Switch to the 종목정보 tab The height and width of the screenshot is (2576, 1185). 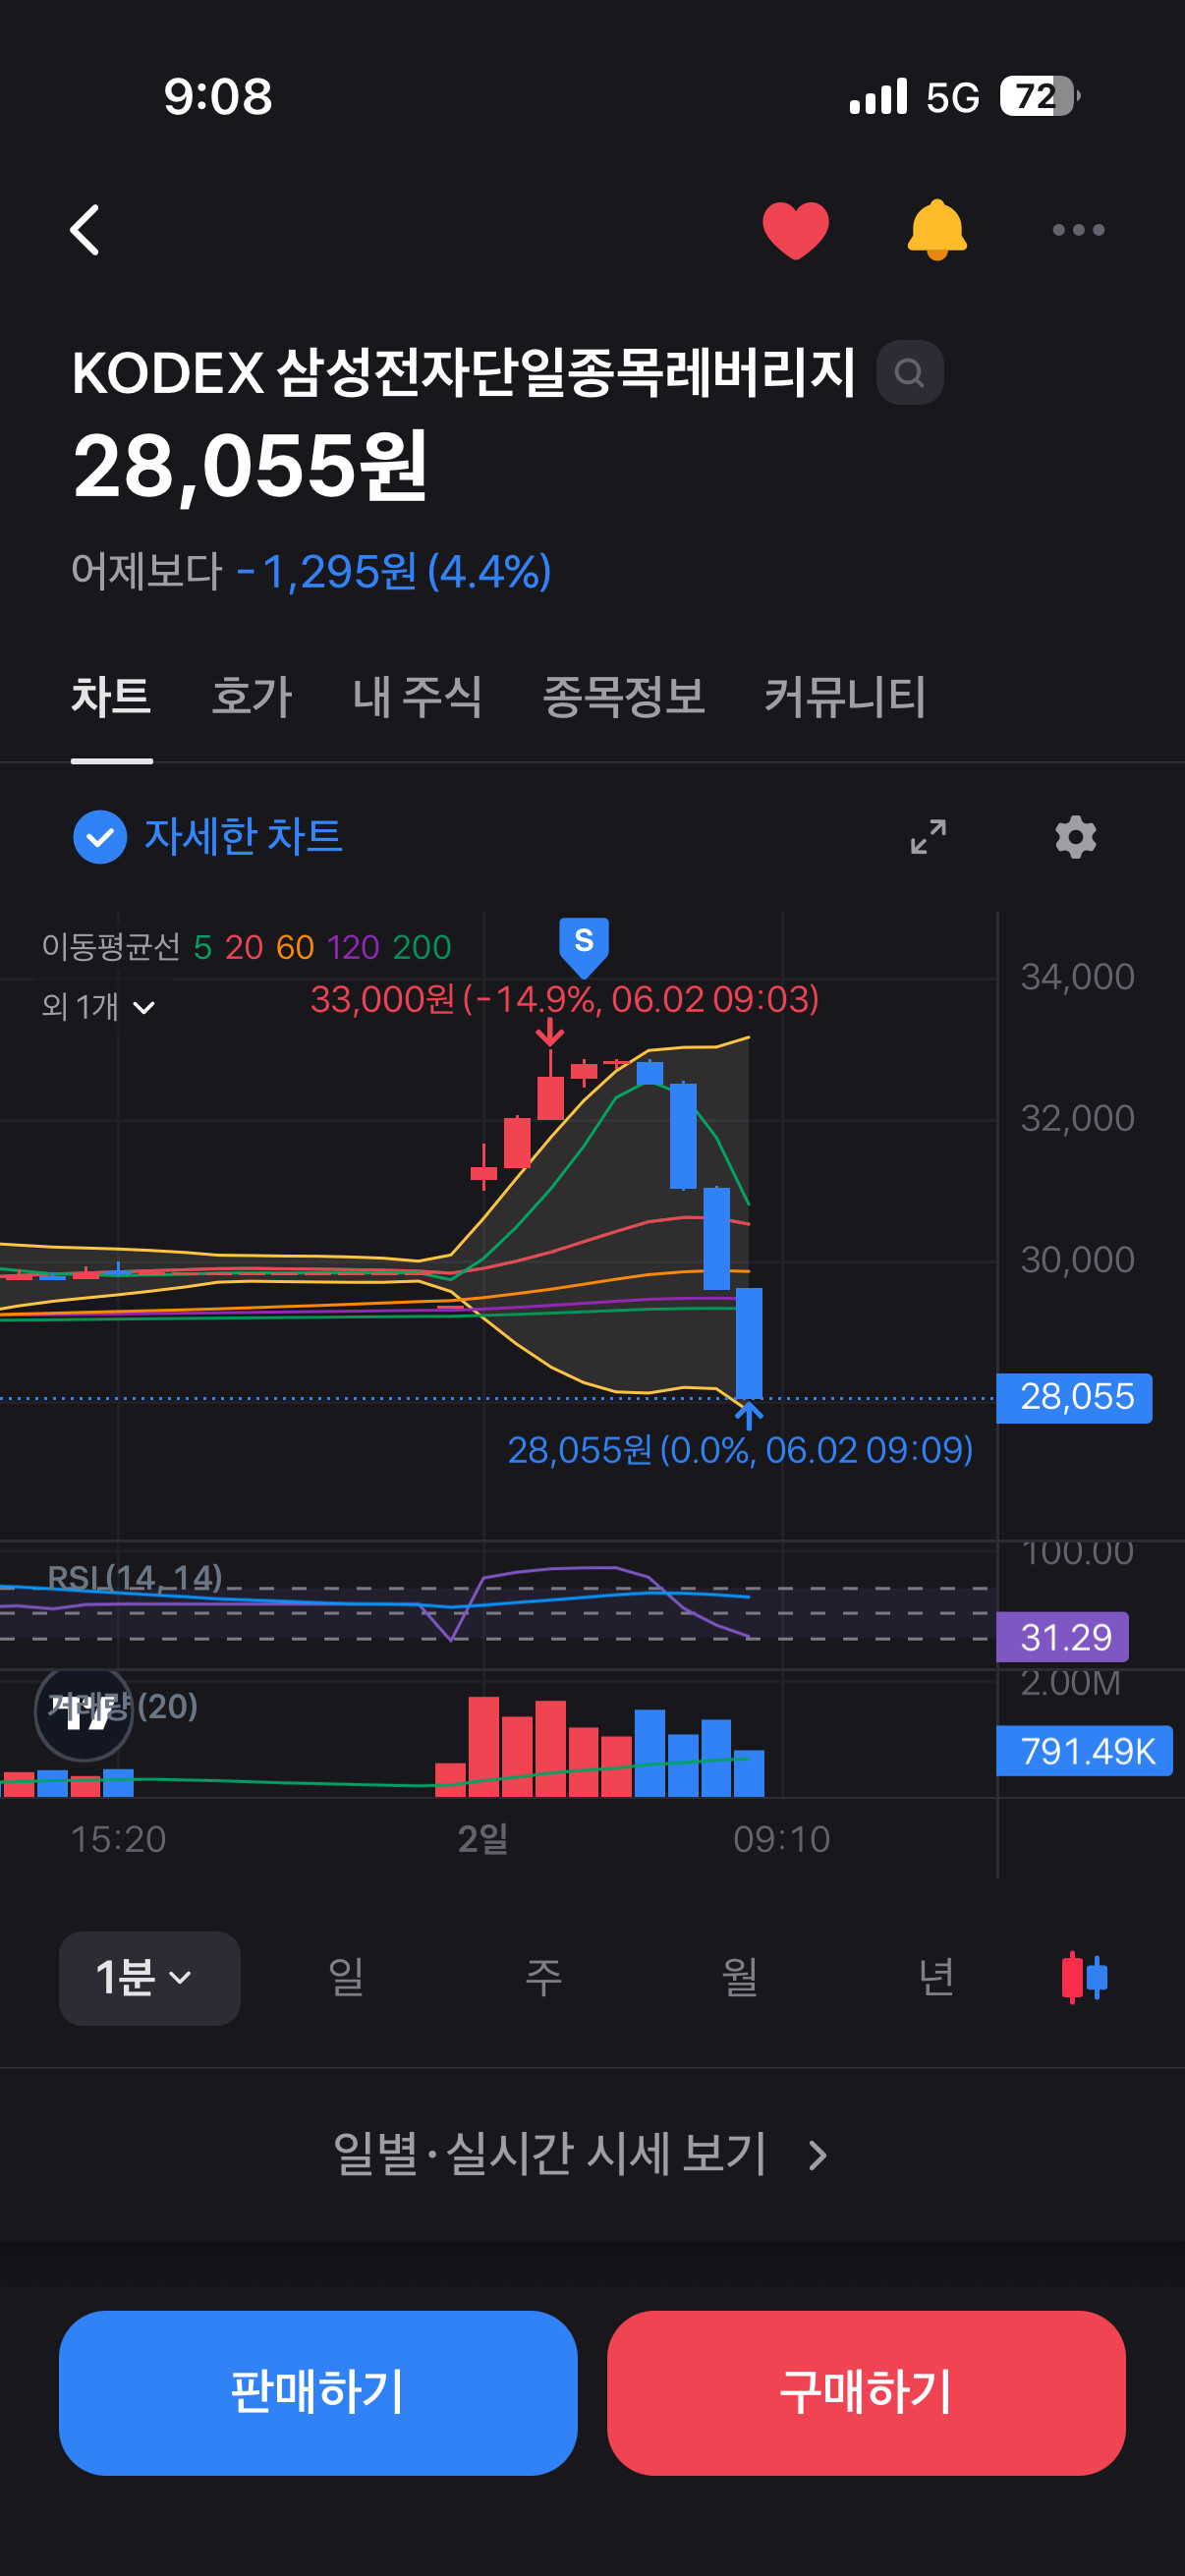pos(623,697)
